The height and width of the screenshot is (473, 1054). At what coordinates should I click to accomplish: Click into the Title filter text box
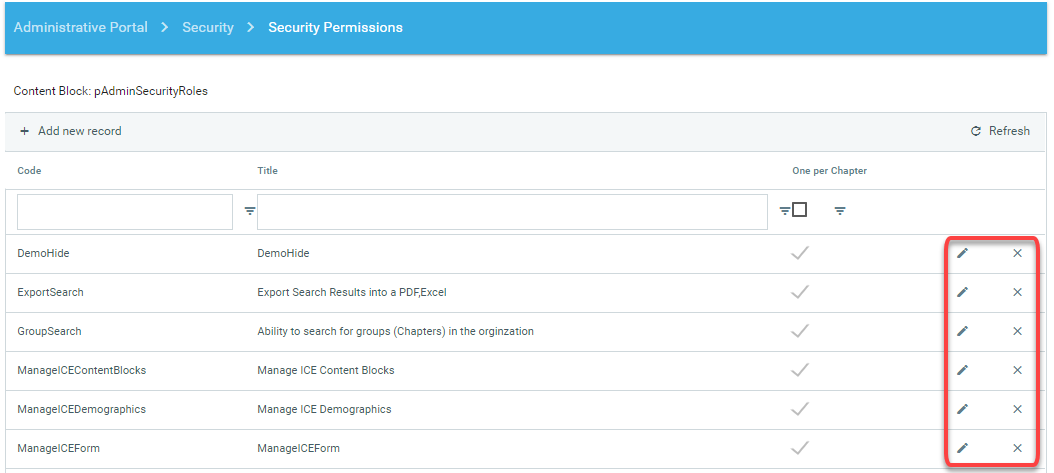pos(512,211)
